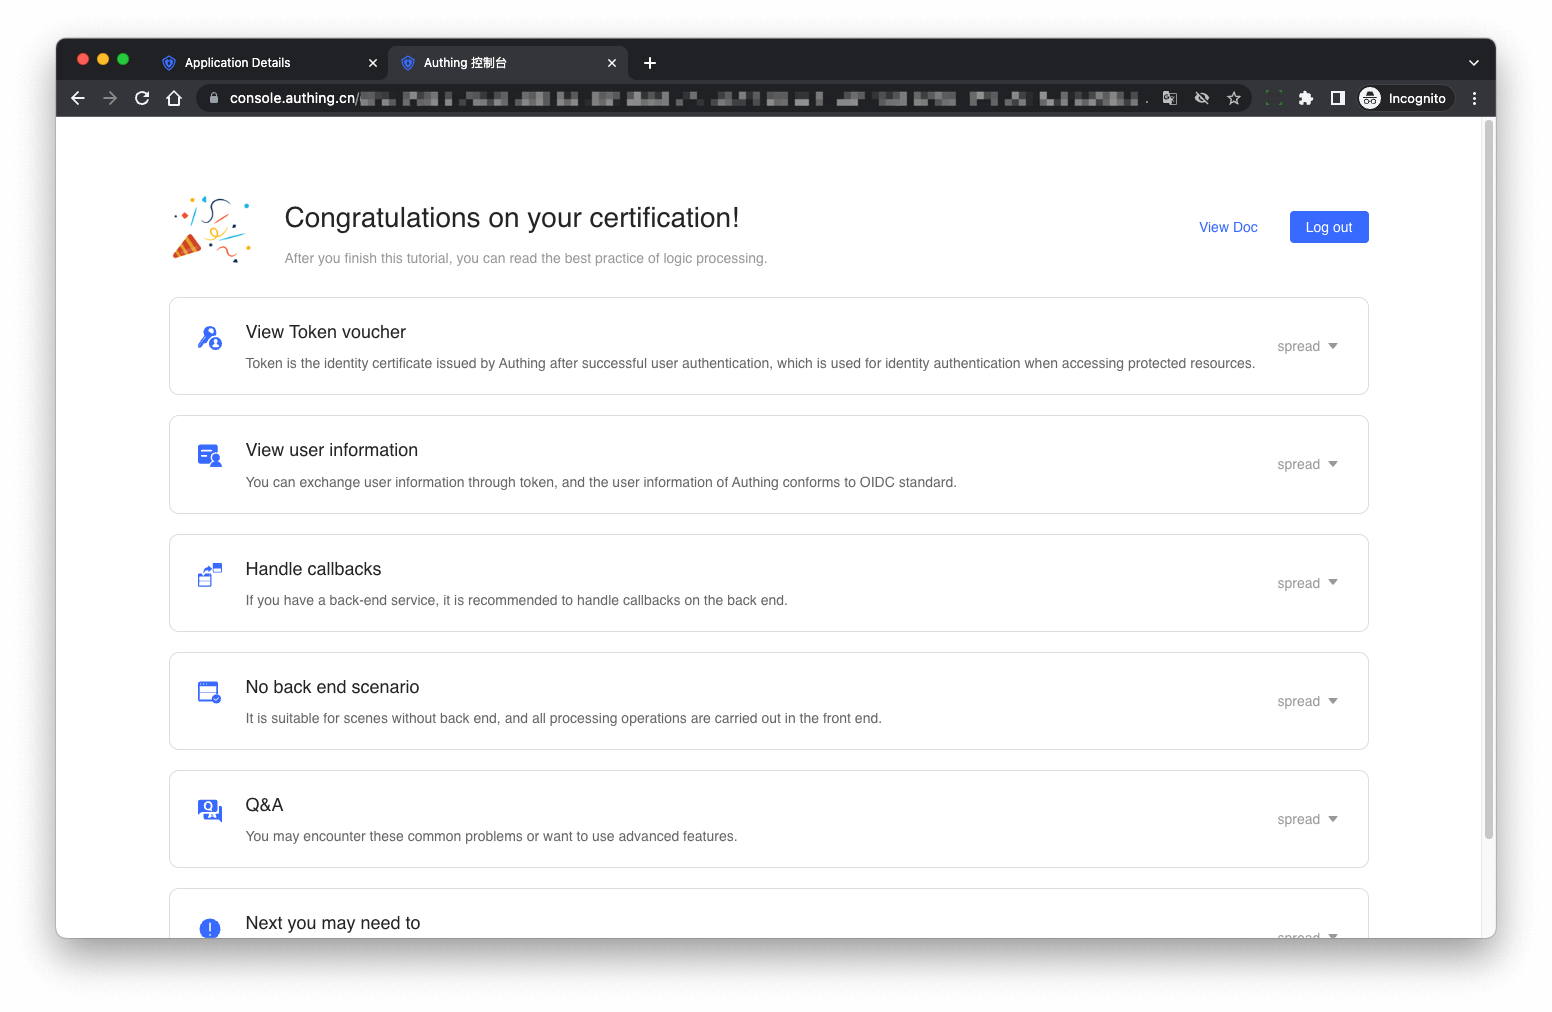
Task: Click the Handle callbacks icon
Action: (210, 575)
